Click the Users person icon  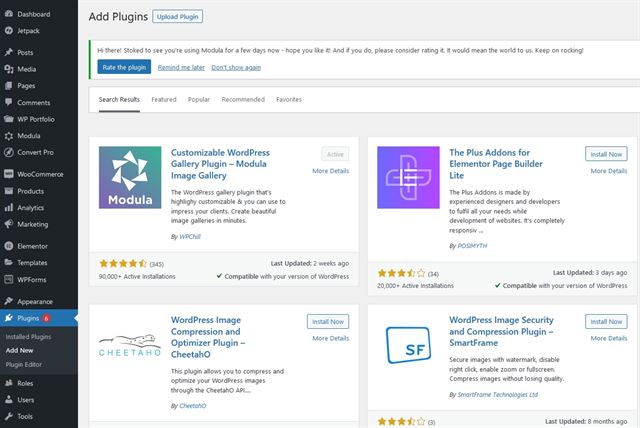(9, 400)
